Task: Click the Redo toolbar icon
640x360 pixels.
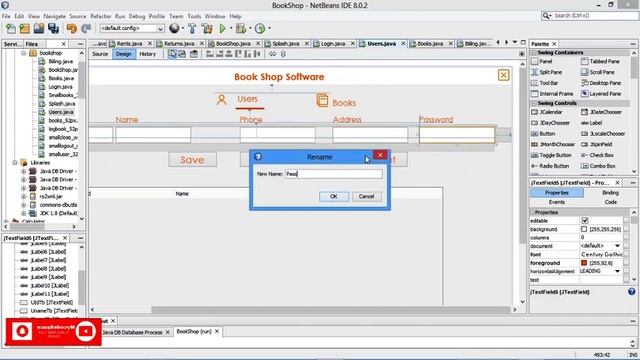Action: point(86,29)
